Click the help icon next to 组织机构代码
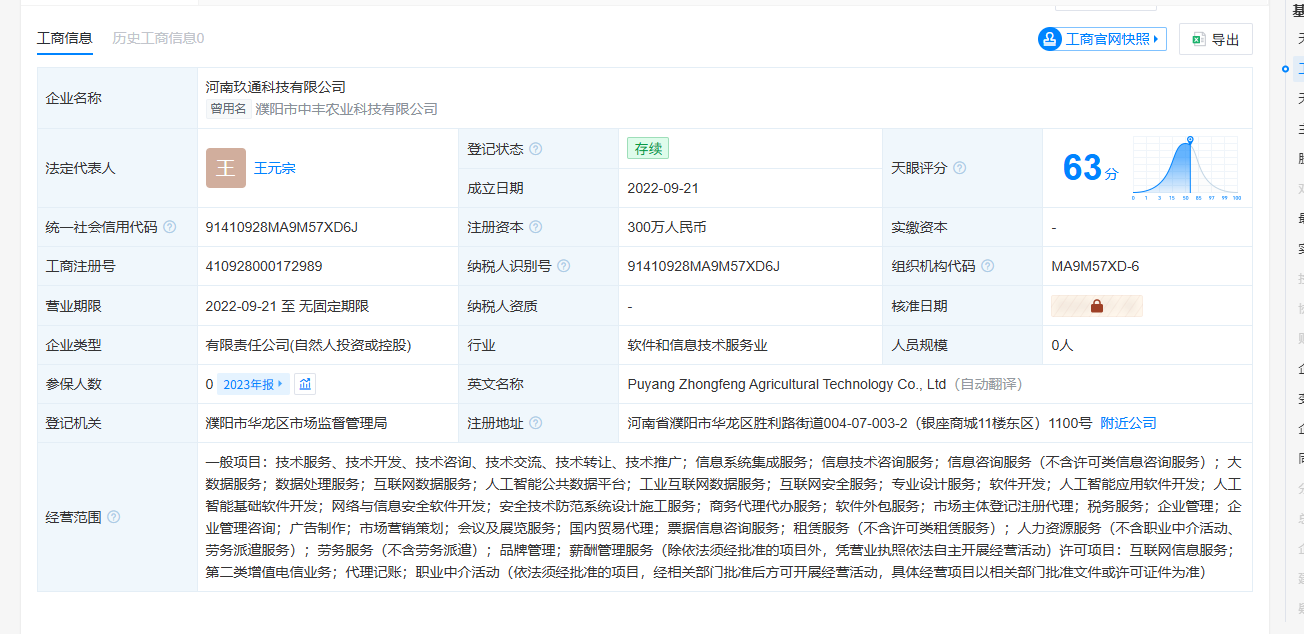The image size is (1304, 634). click(988, 266)
